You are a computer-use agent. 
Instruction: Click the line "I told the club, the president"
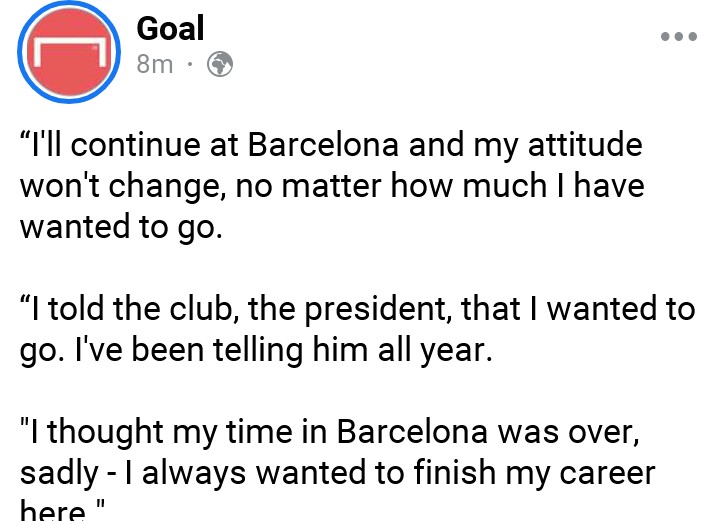pyautogui.click(x=356, y=309)
